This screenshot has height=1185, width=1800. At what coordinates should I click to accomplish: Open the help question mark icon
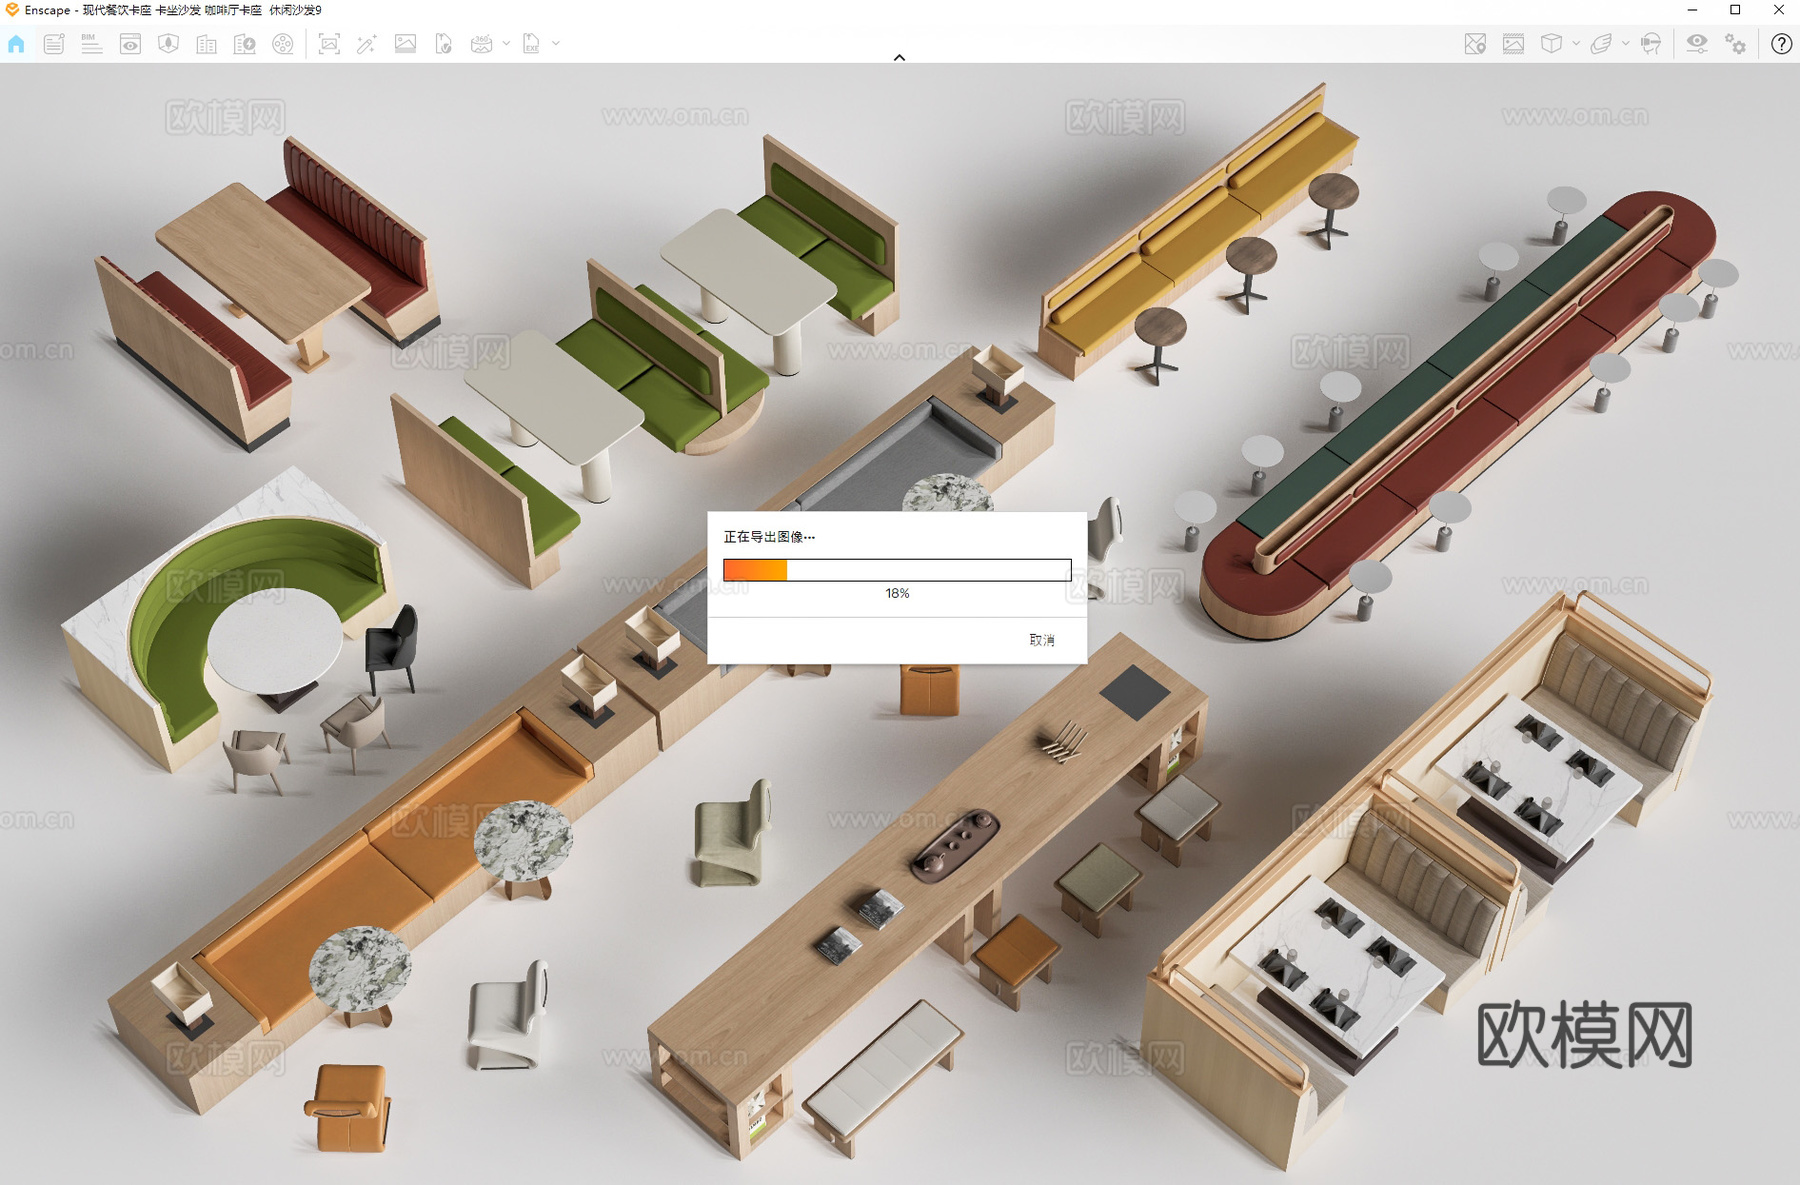point(1781,44)
